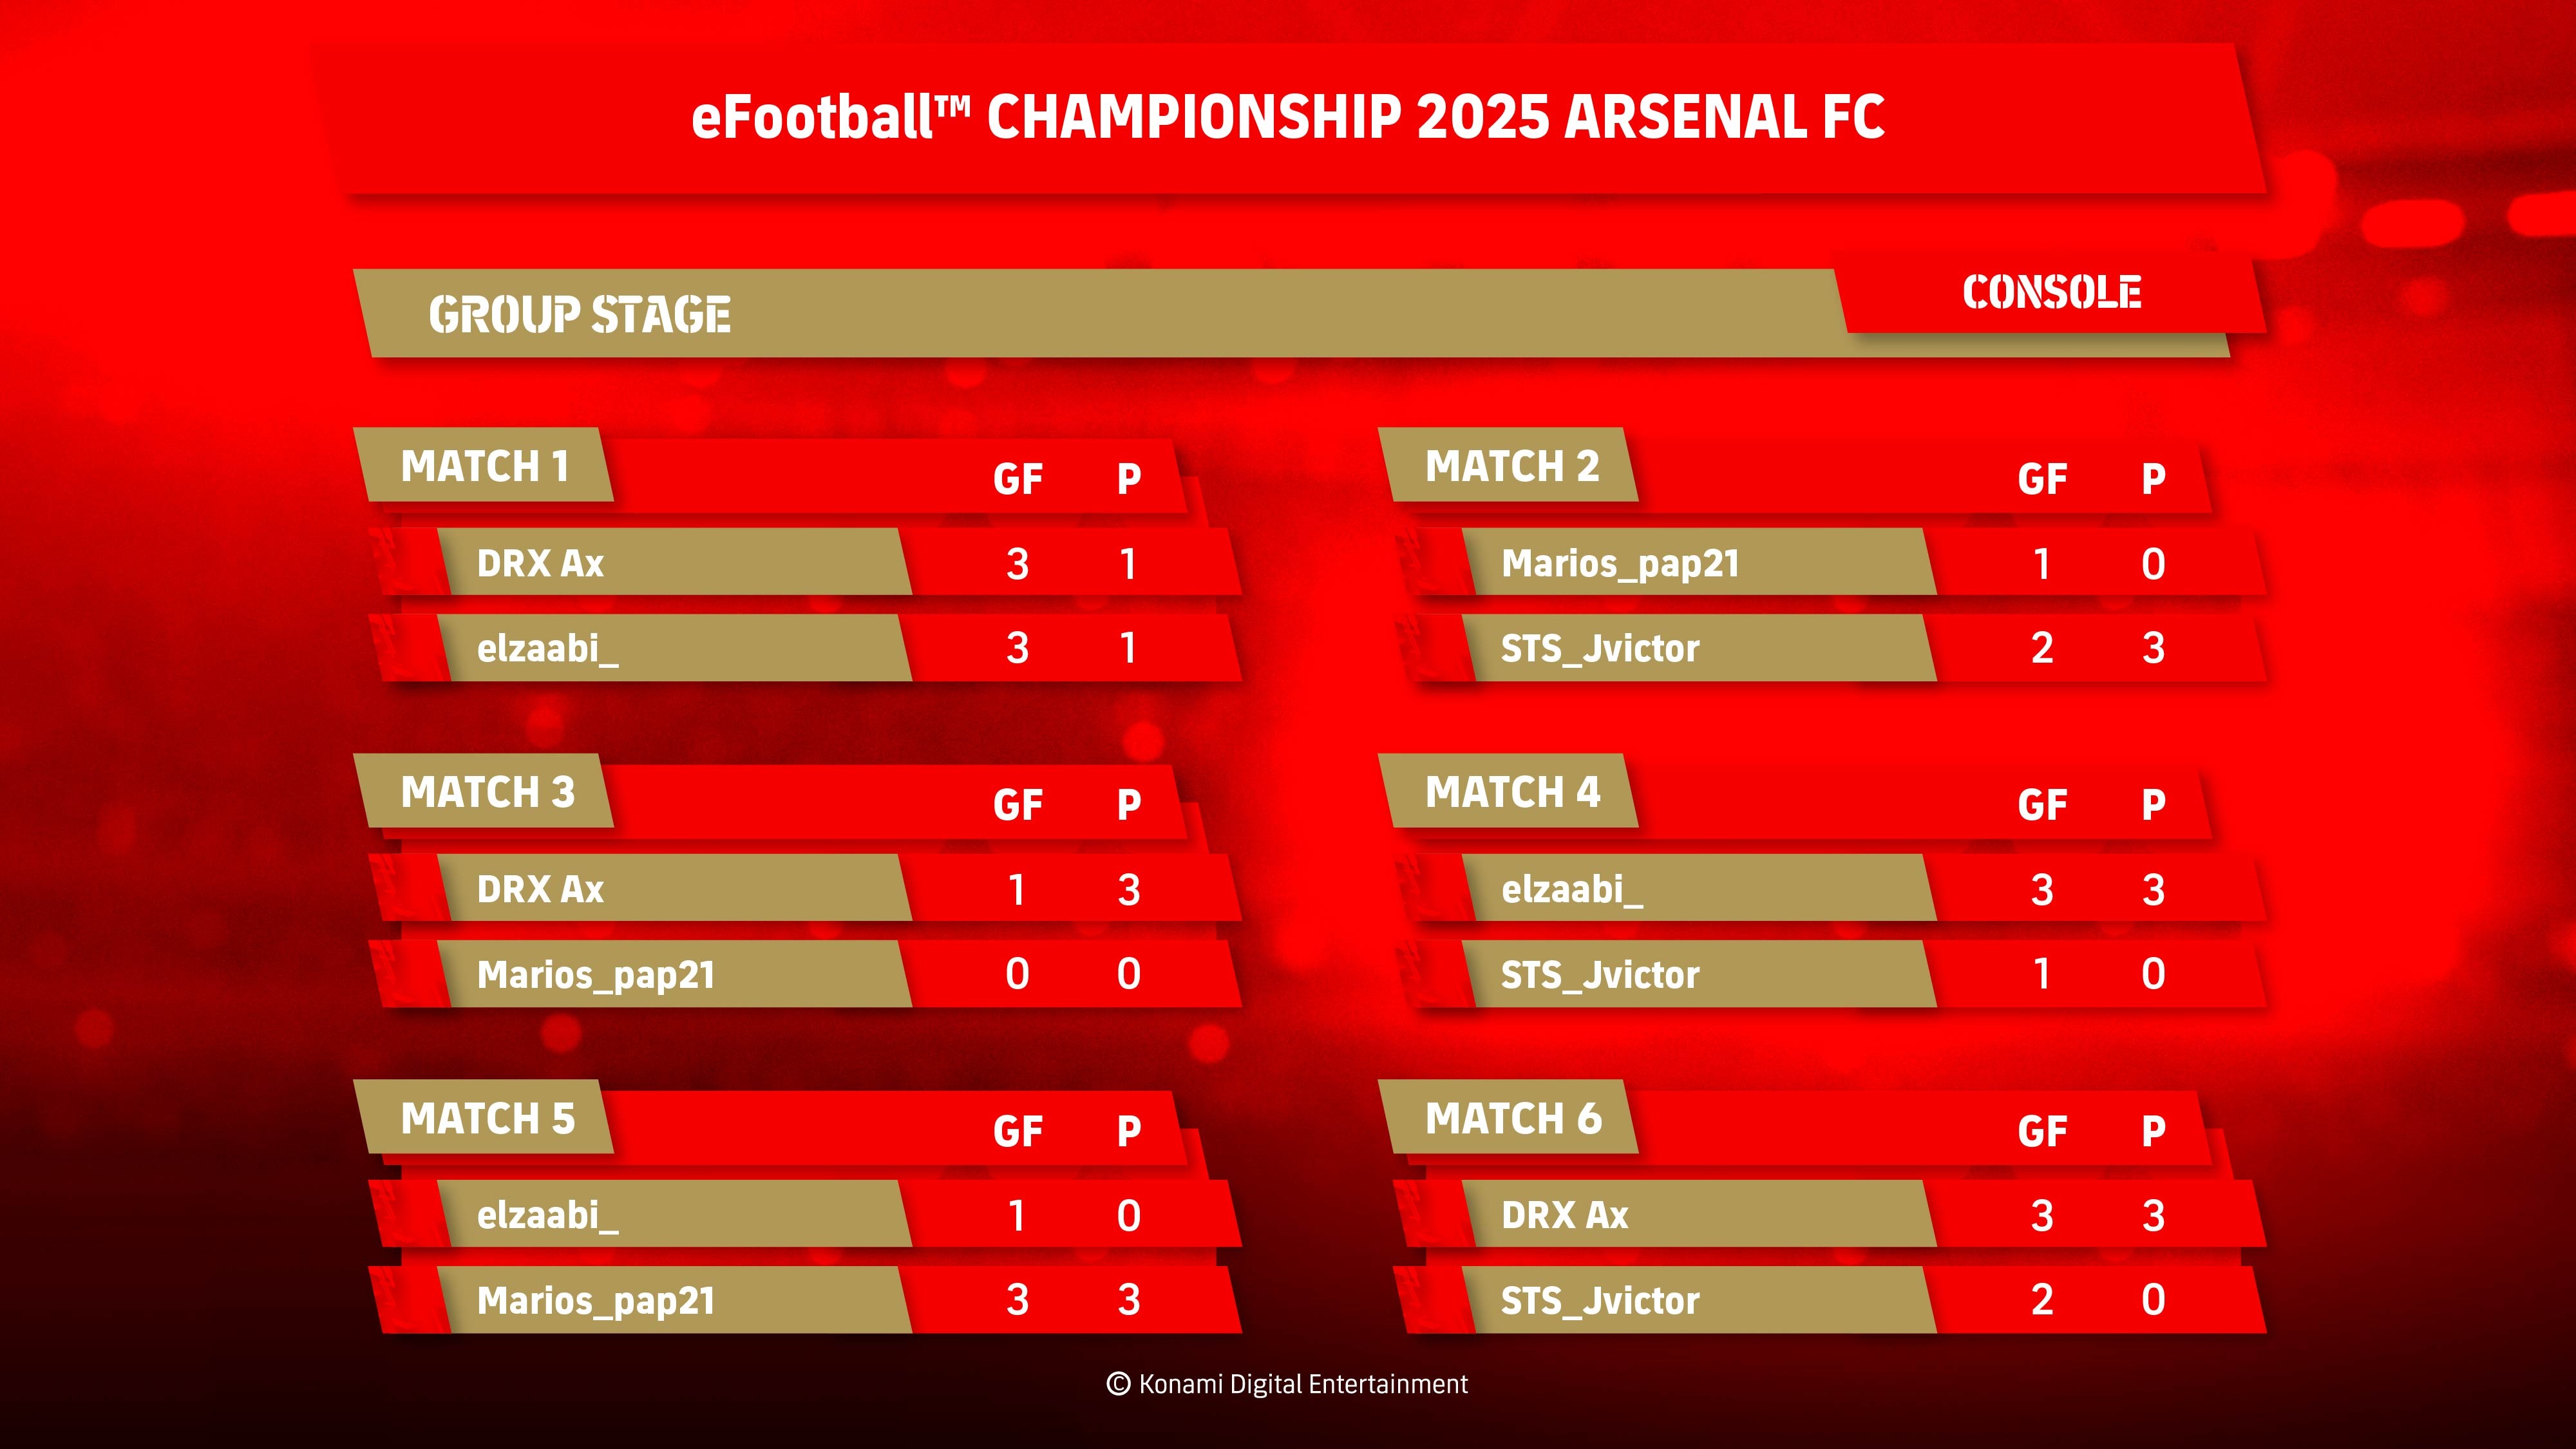Click the MATCH 5 label
This screenshot has height=1449, width=2576.
tap(488, 1118)
